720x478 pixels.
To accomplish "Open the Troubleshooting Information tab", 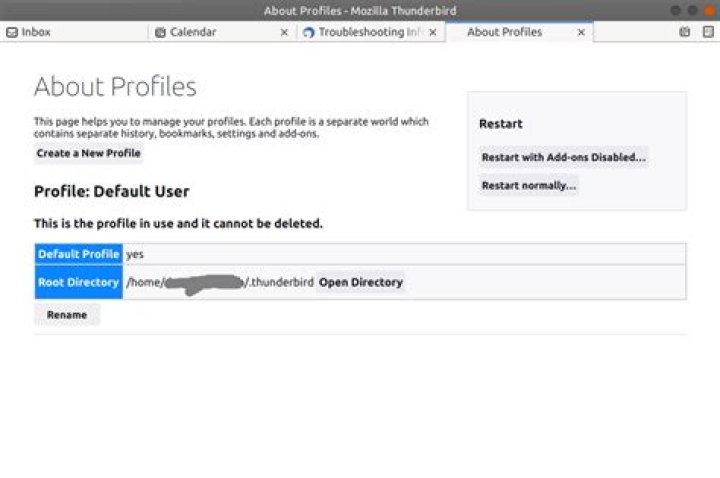I will 371,32.
